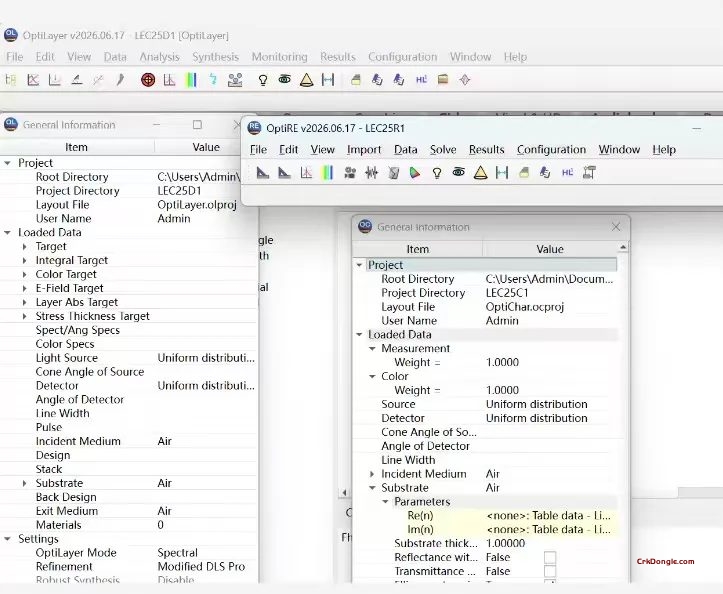Screen dimensions: 723x594
Task: Open Synthesis menu in OptiLayer
Action: click(215, 57)
